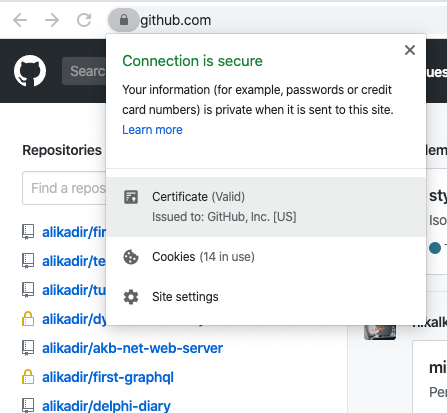Click repo icon beside alikadir/te repository
This screenshot has height=413, width=447.
(28, 261)
